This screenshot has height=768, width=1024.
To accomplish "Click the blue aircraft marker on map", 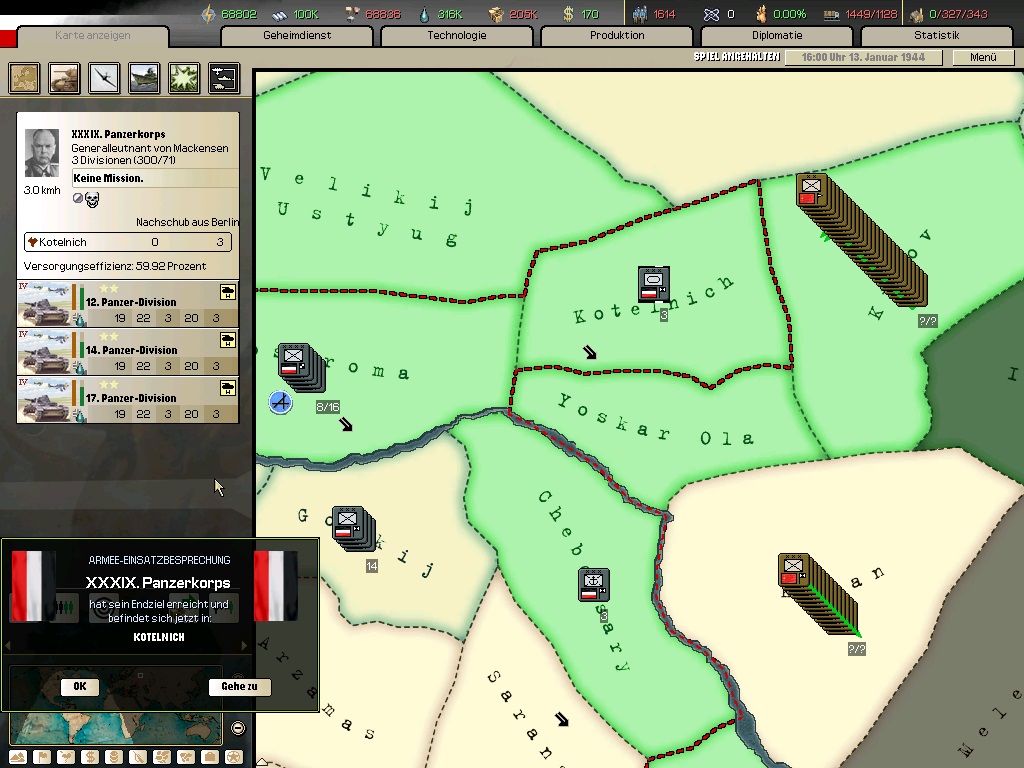I will click(281, 402).
